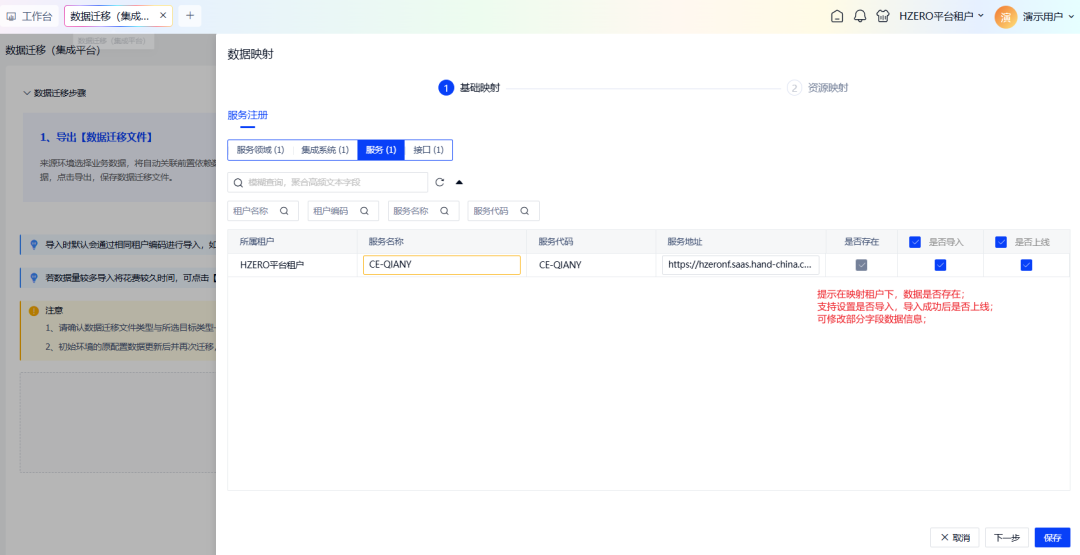Click 服务名称 filter field
Screen dimensions: 1080x555
(x=424, y=211)
